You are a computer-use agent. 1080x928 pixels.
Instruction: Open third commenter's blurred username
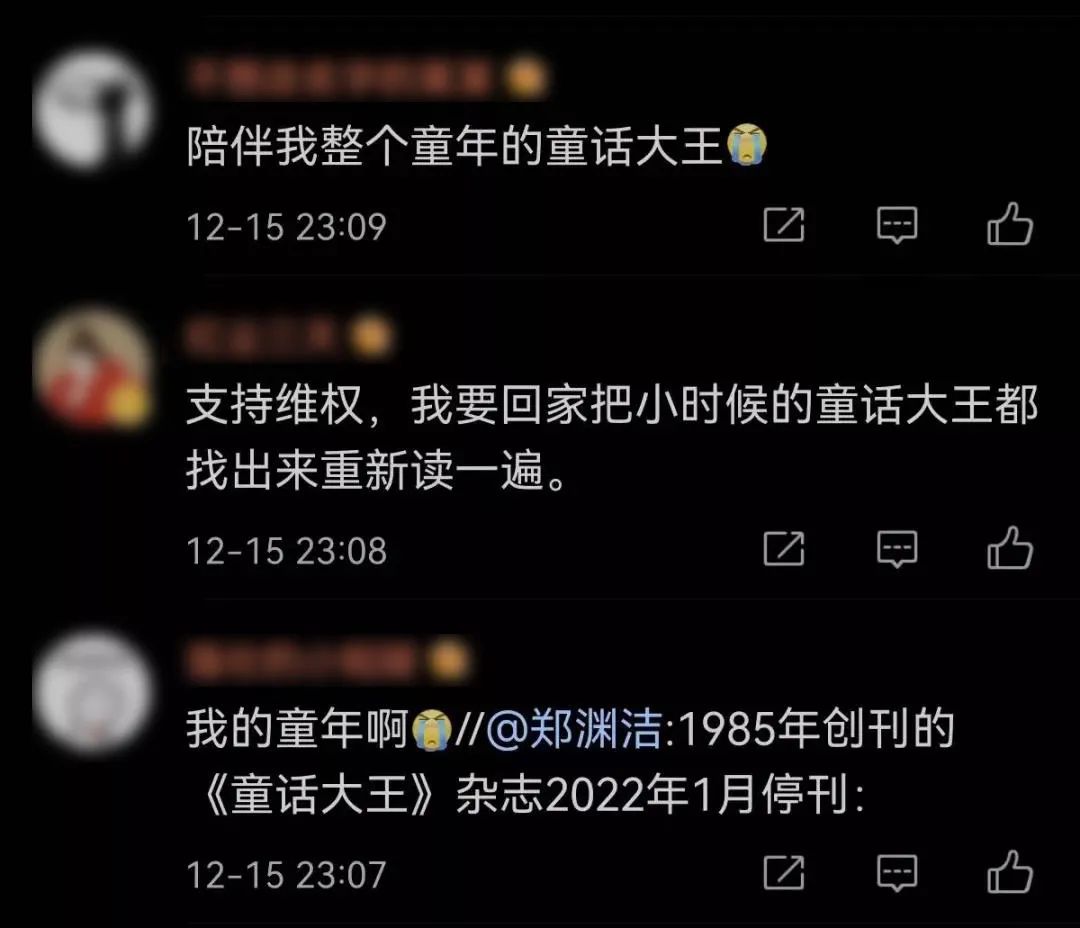click(x=302, y=659)
